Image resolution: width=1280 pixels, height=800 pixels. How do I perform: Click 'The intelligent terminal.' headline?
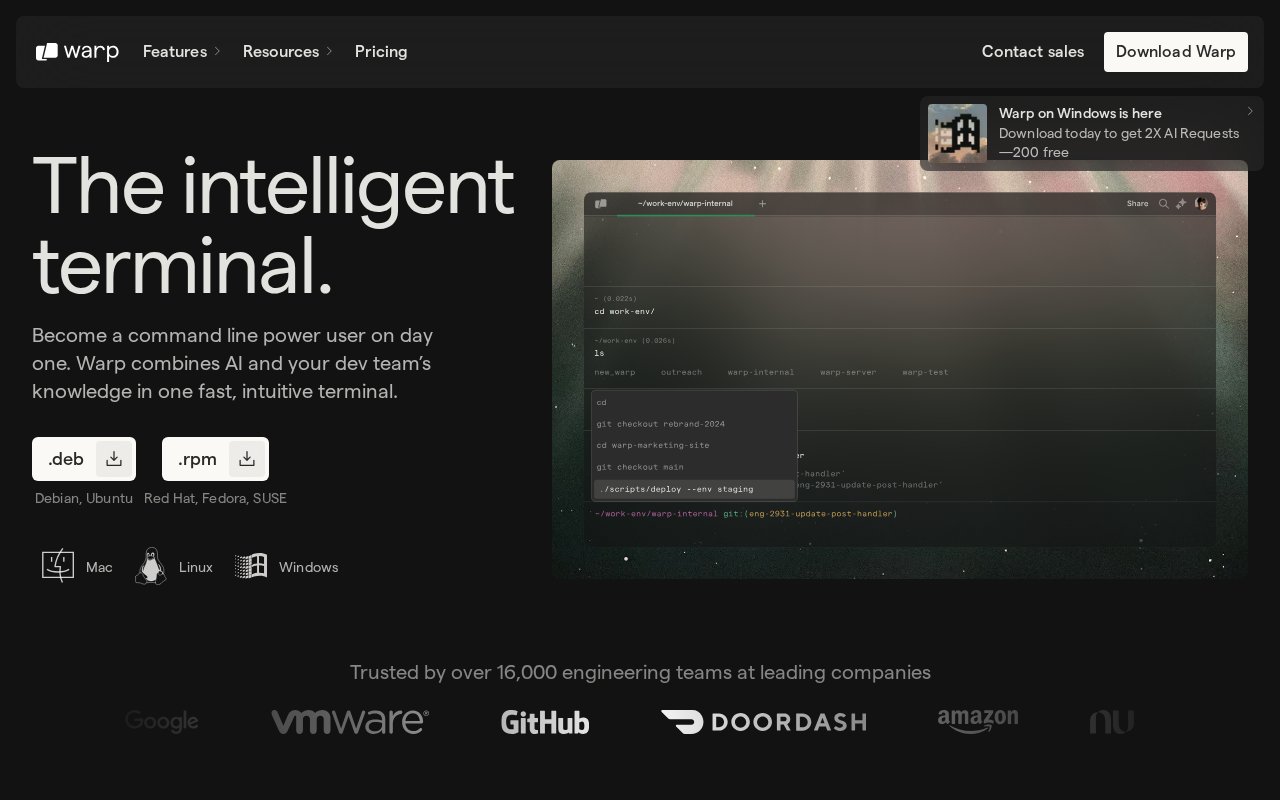273,226
